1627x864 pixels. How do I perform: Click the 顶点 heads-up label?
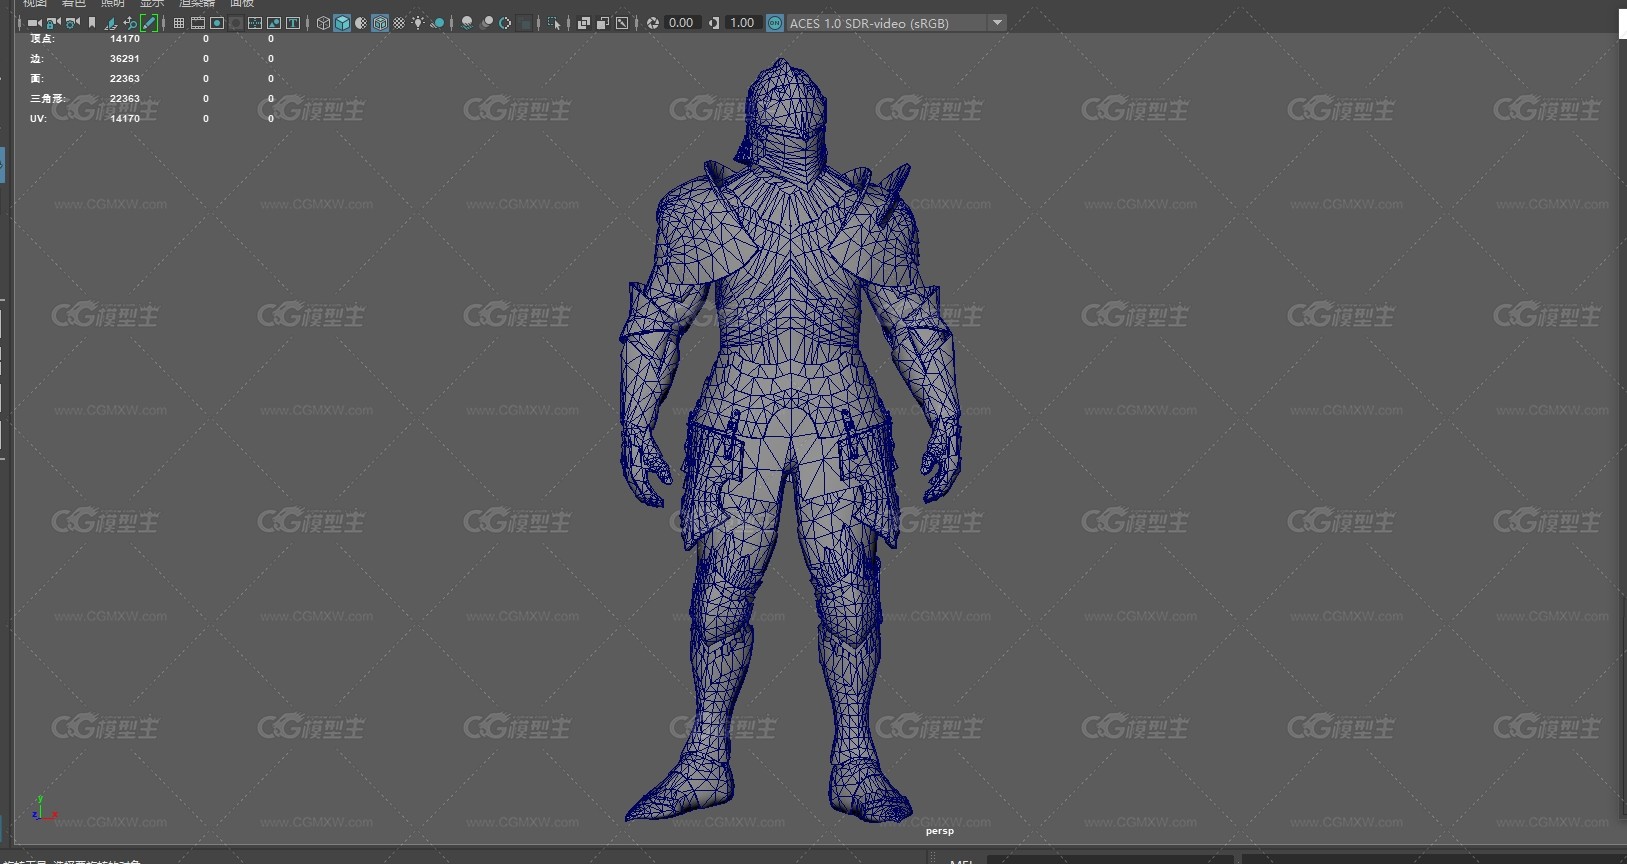pyautogui.click(x=42, y=39)
